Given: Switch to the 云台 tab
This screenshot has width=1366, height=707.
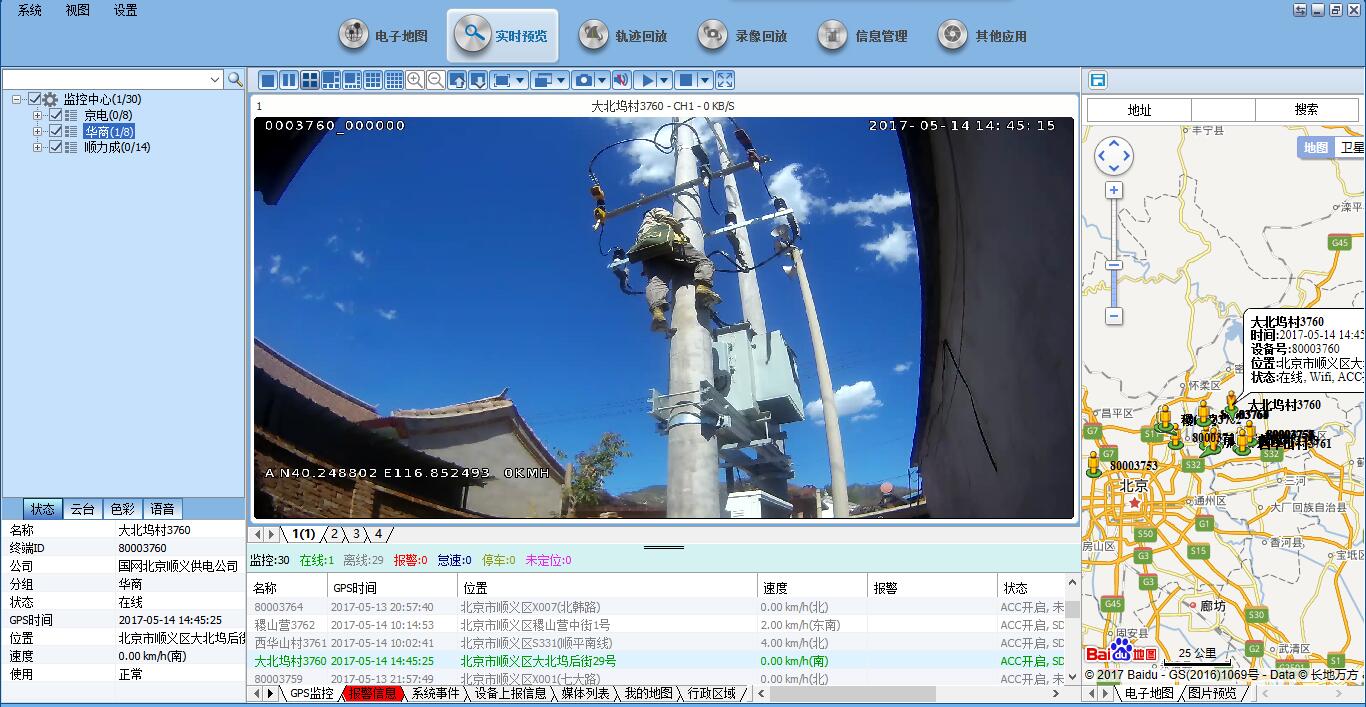Looking at the screenshot, I should 82,509.
